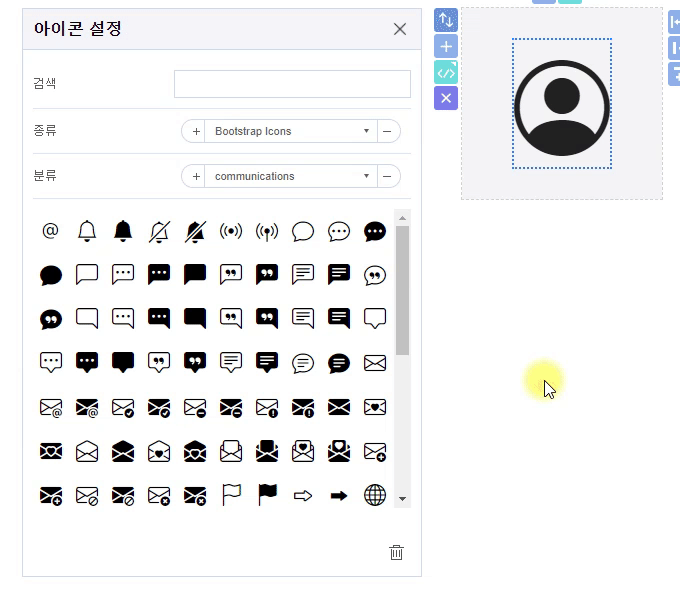Click the icon search input field
The height and width of the screenshot is (592, 680).
(x=292, y=84)
